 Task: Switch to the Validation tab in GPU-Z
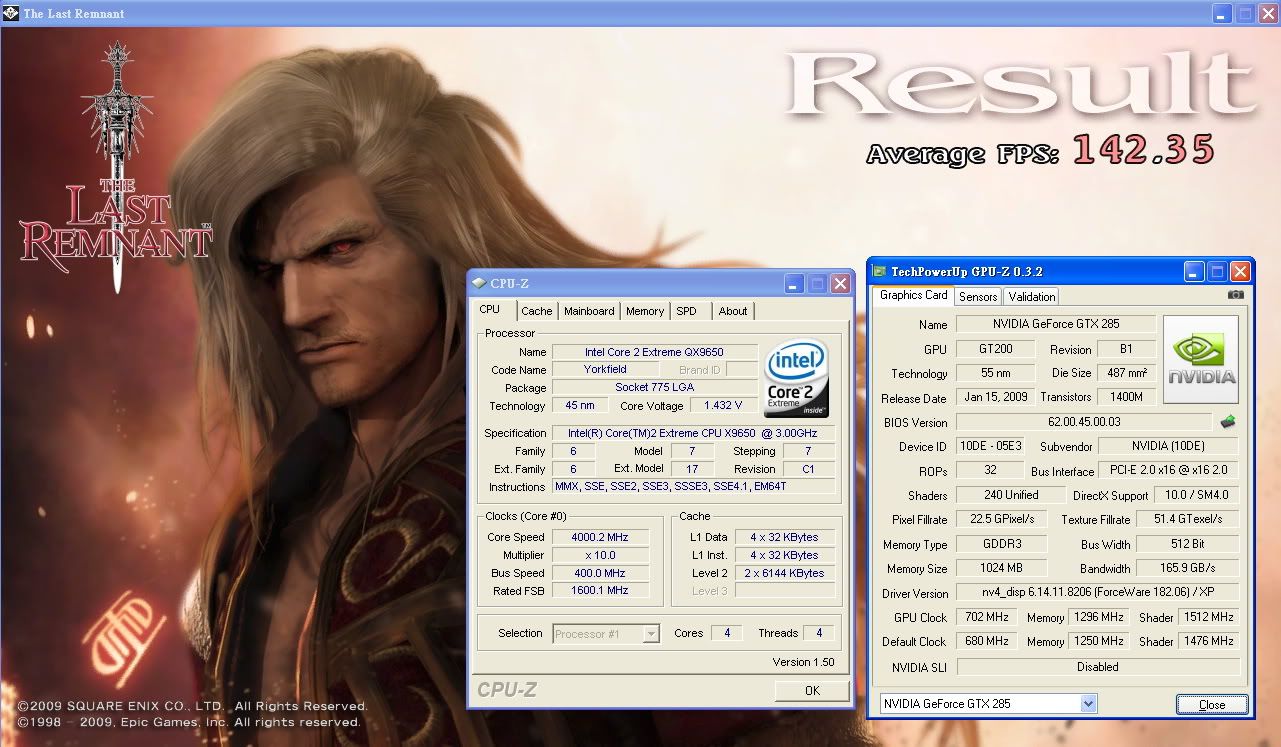coord(1031,296)
